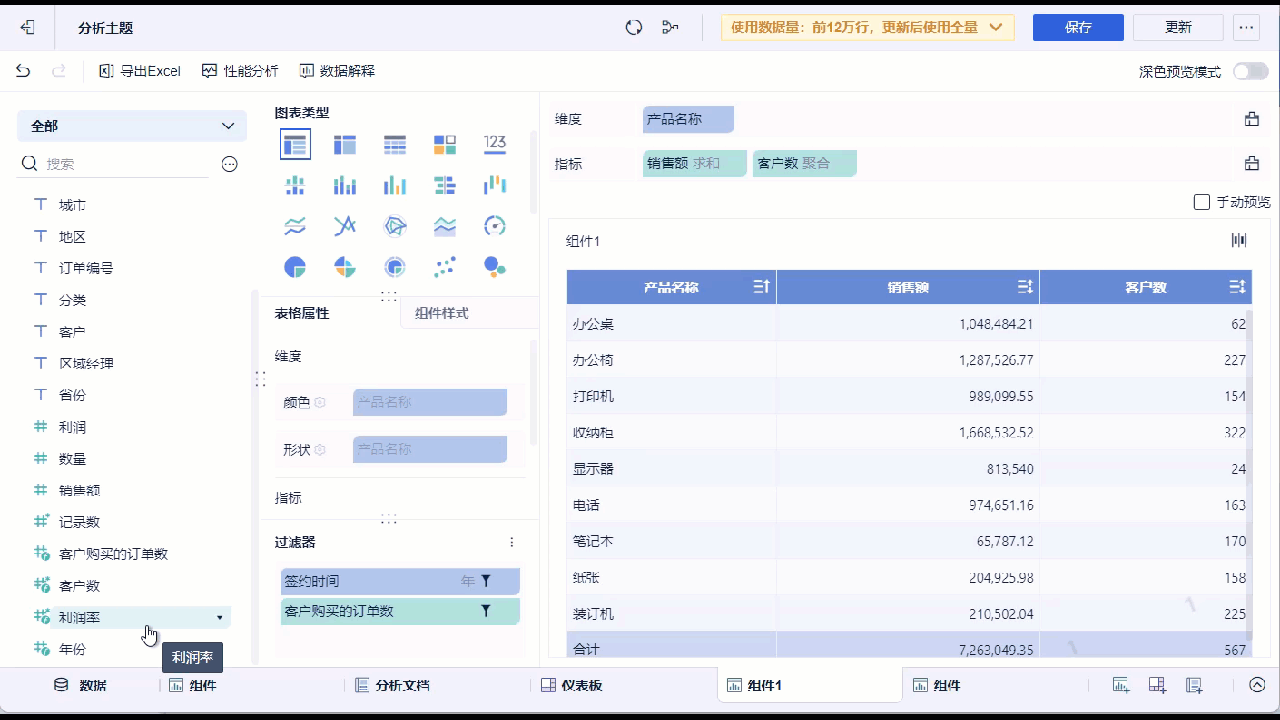Open the 使用数据量 dropdown banner
This screenshot has height=720, width=1280.
click(x=868, y=28)
